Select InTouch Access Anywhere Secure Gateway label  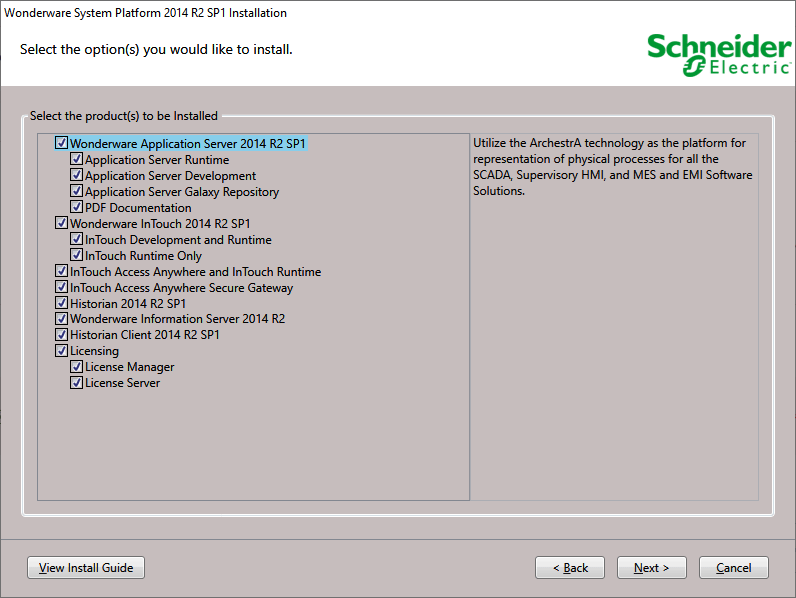click(182, 288)
